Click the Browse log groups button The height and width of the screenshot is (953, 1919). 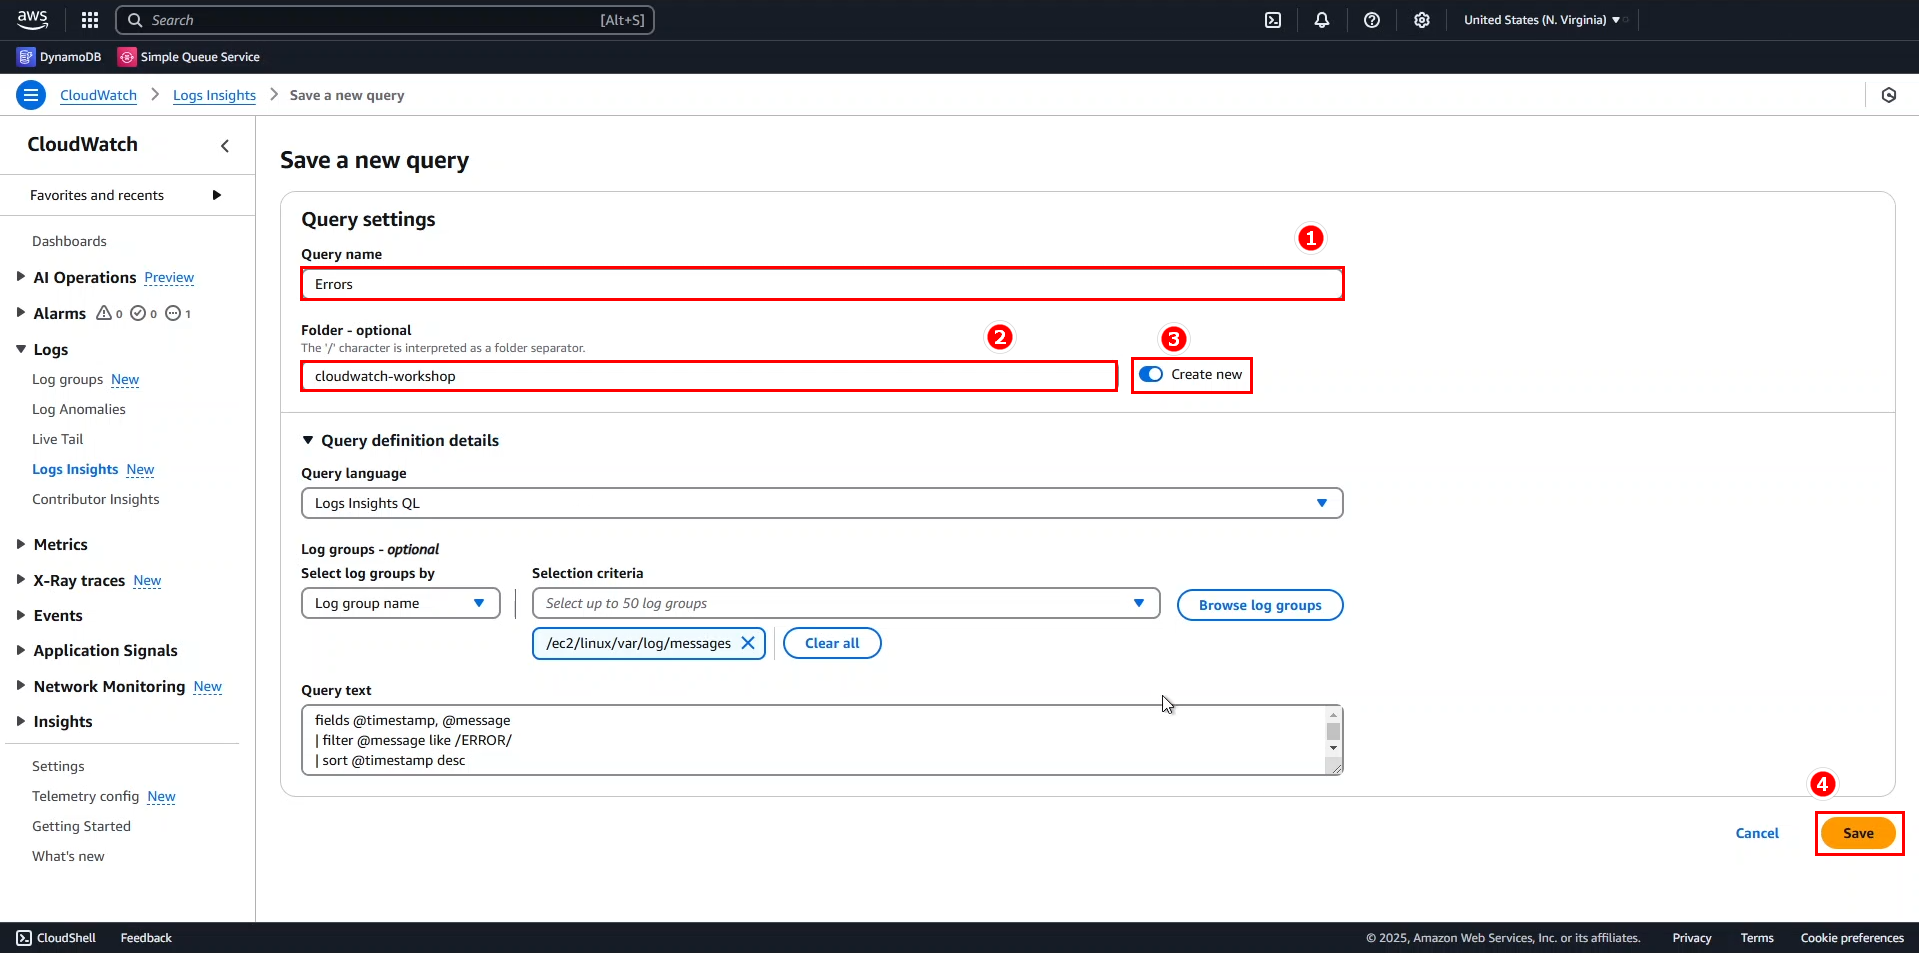click(1259, 605)
